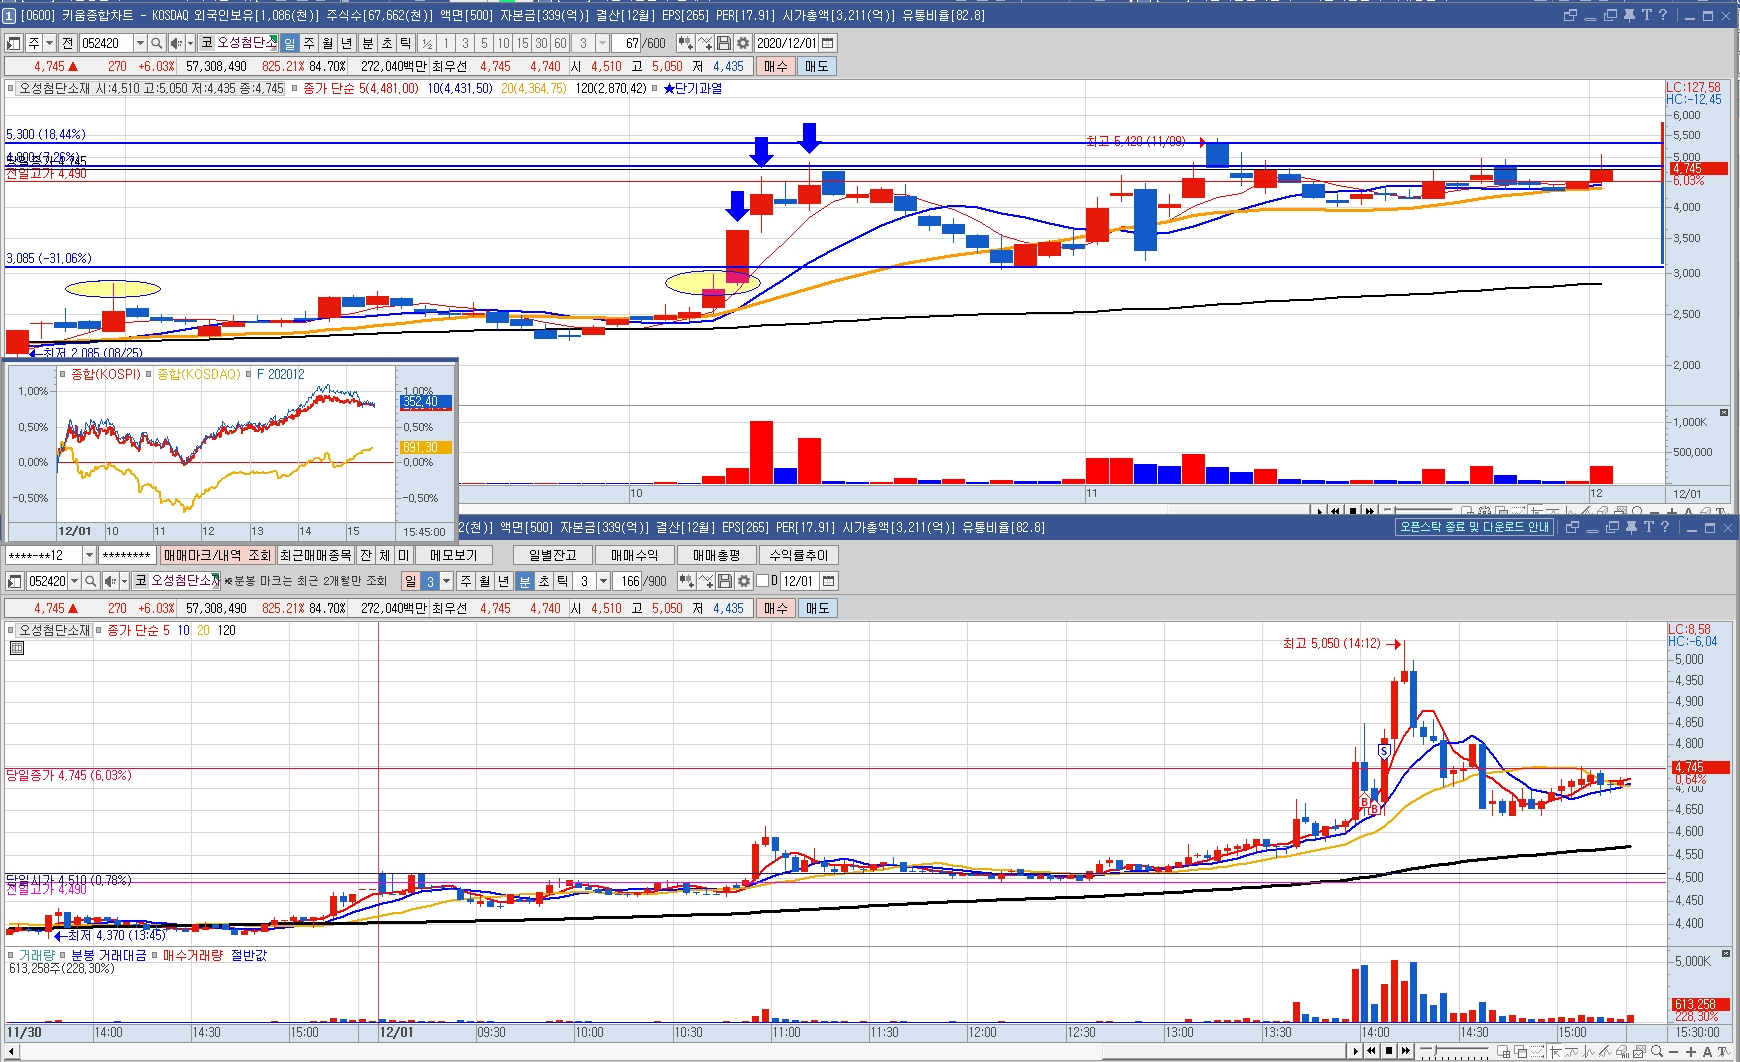Click the data grid icon under 오성첨단소재 in lower chart
The width and height of the screenshot is (1740, 1062).
pos(16,648)
